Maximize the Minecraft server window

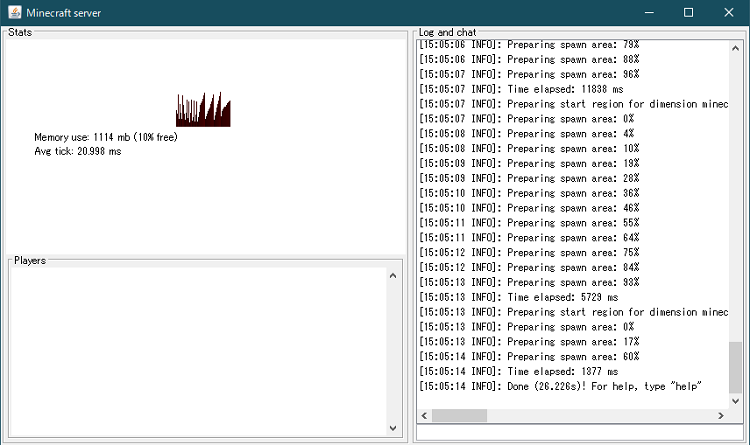coord(688,13)
